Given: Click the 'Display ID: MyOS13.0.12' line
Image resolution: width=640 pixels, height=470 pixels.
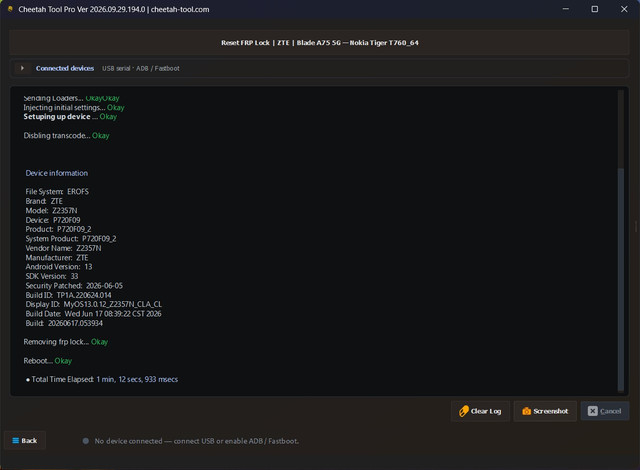Looking at the screenshot, I should (93, 304).
